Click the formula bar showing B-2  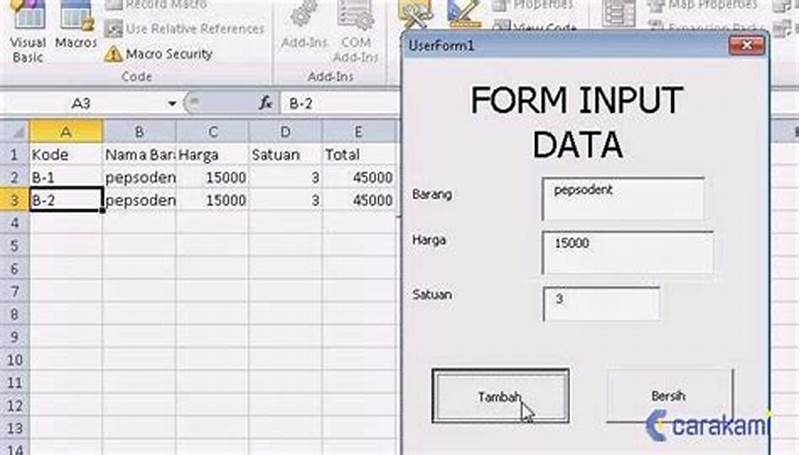coord(339,104)
